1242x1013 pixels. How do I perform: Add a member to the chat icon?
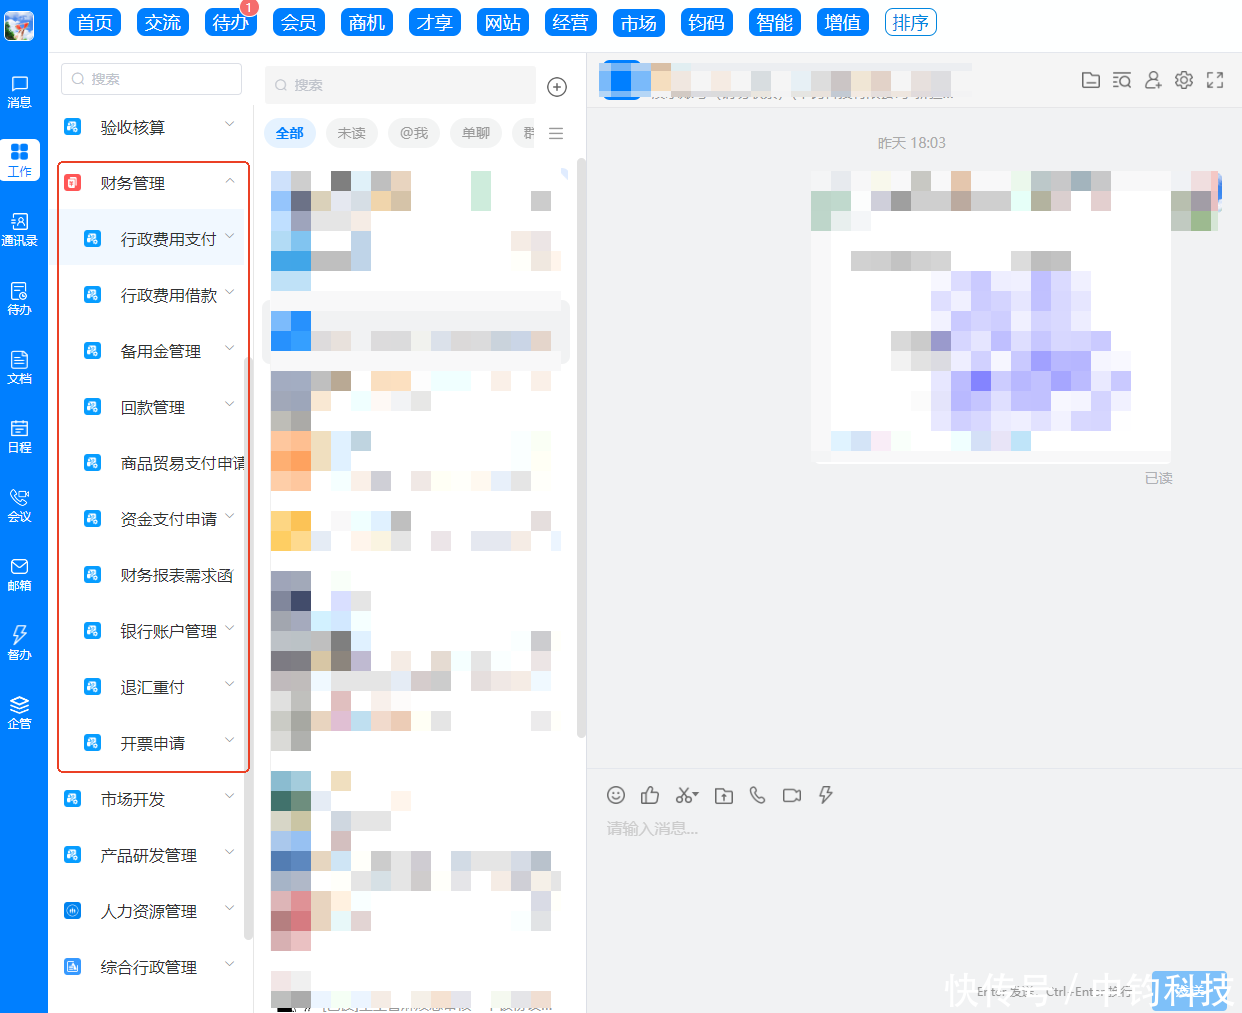click(1153, 80)
